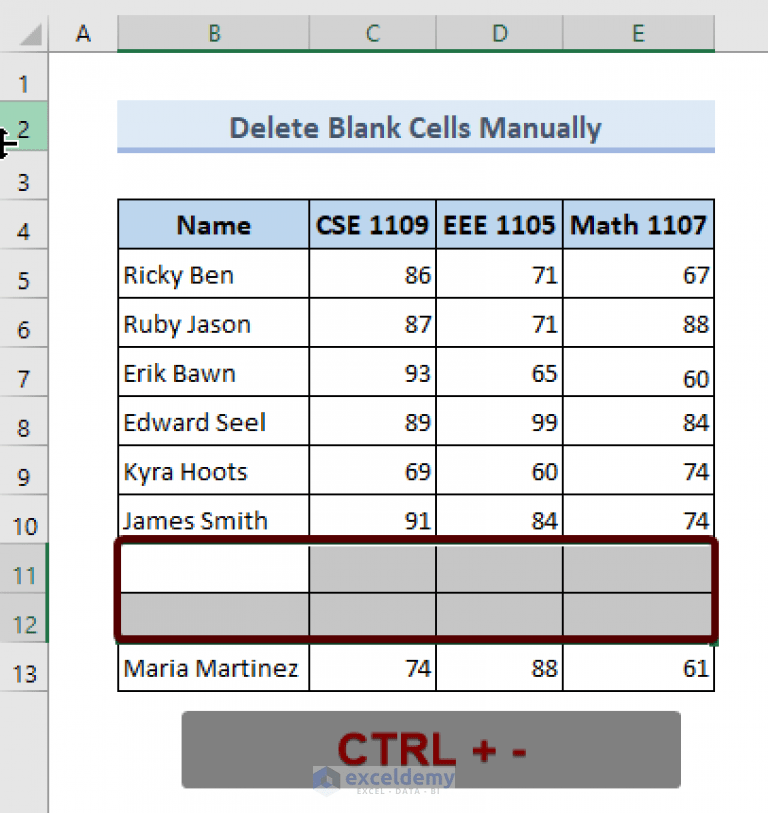Click the 'Name' header cell
Screen dimensions: 768x813
pos(213,225)
